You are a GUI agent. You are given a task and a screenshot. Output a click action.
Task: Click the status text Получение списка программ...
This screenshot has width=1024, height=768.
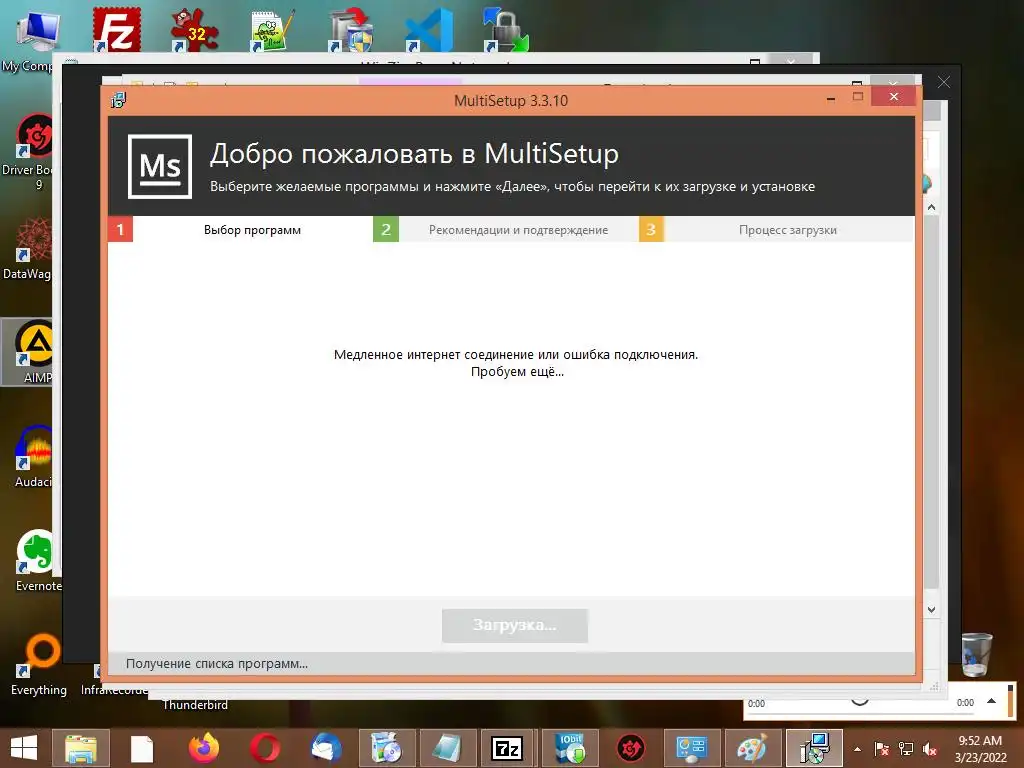(x=217, y=664)
